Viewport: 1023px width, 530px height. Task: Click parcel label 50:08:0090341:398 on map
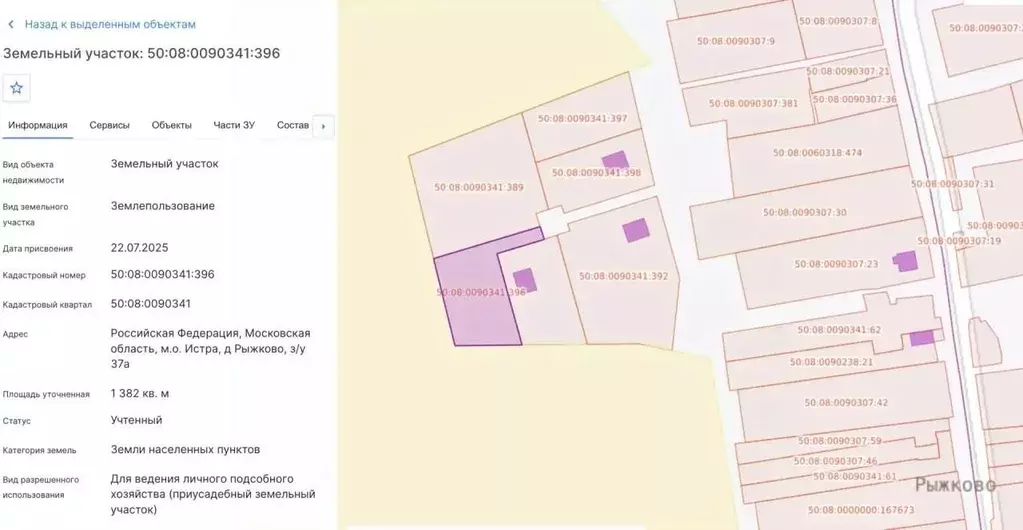596,173
